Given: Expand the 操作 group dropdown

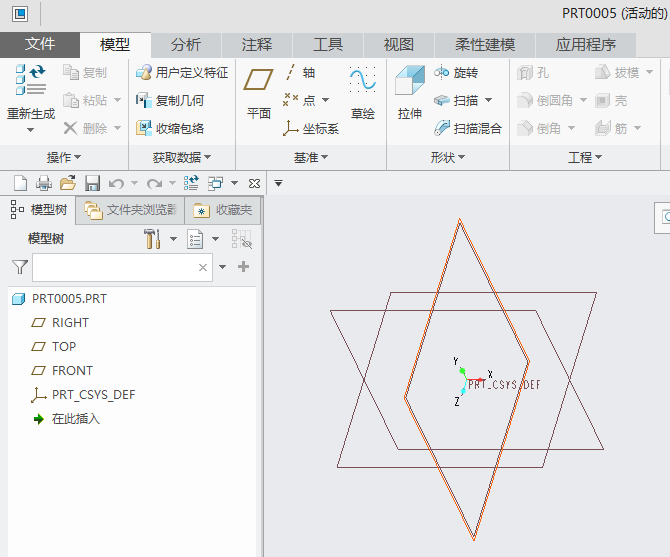Looking at the screenshot, I should click(64, 158).
